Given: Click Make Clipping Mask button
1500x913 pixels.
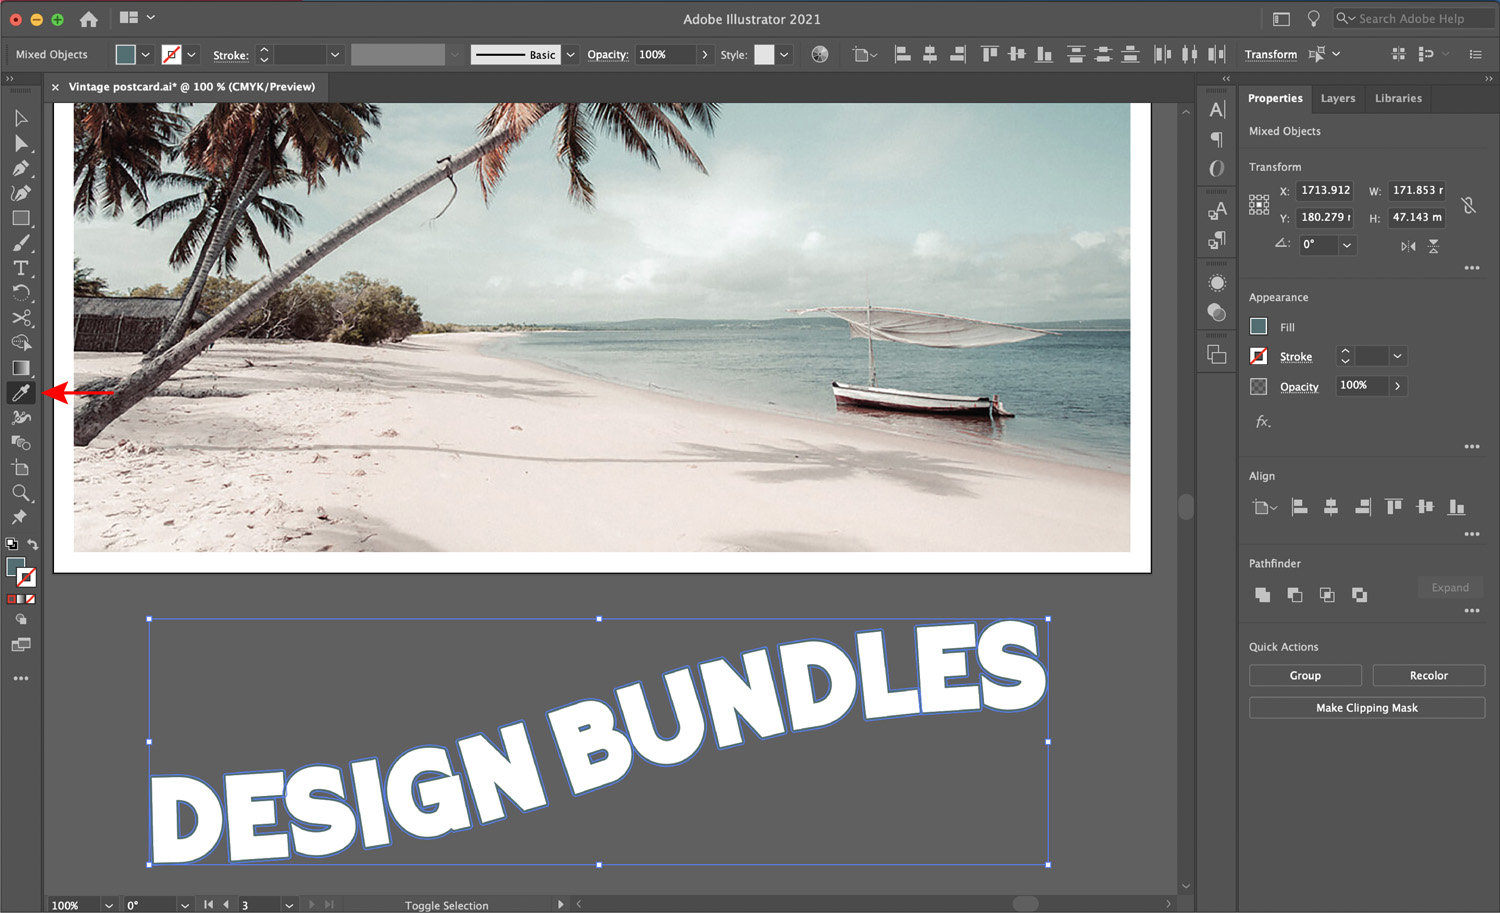Looking at the screenshot, I should click(1367, 708).
